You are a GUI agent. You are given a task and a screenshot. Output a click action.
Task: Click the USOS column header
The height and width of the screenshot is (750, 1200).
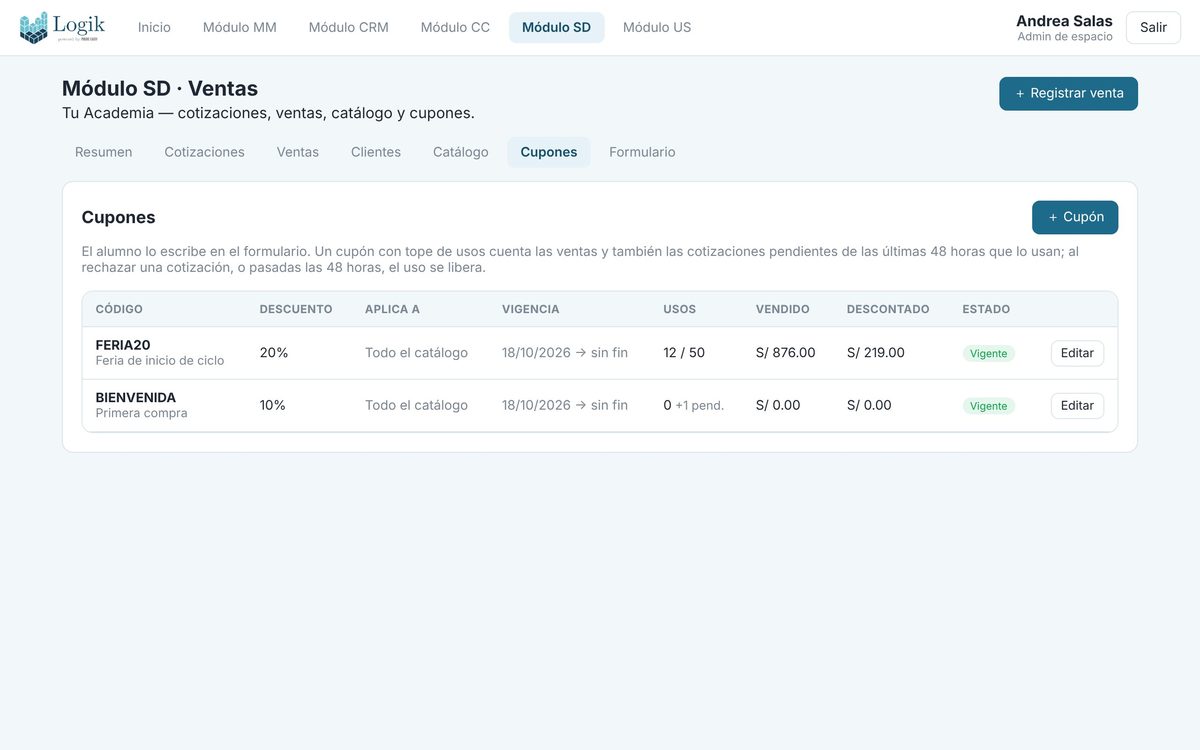pos(680,309)
